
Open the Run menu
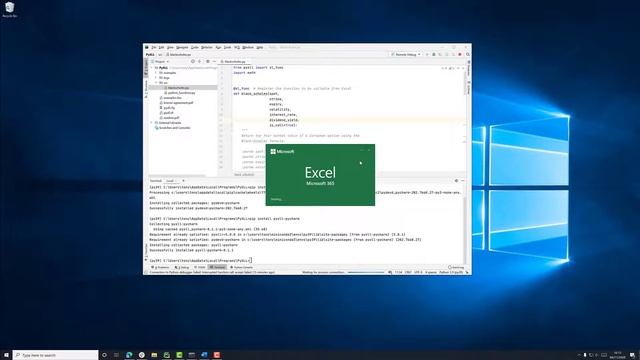coord(218,48)
